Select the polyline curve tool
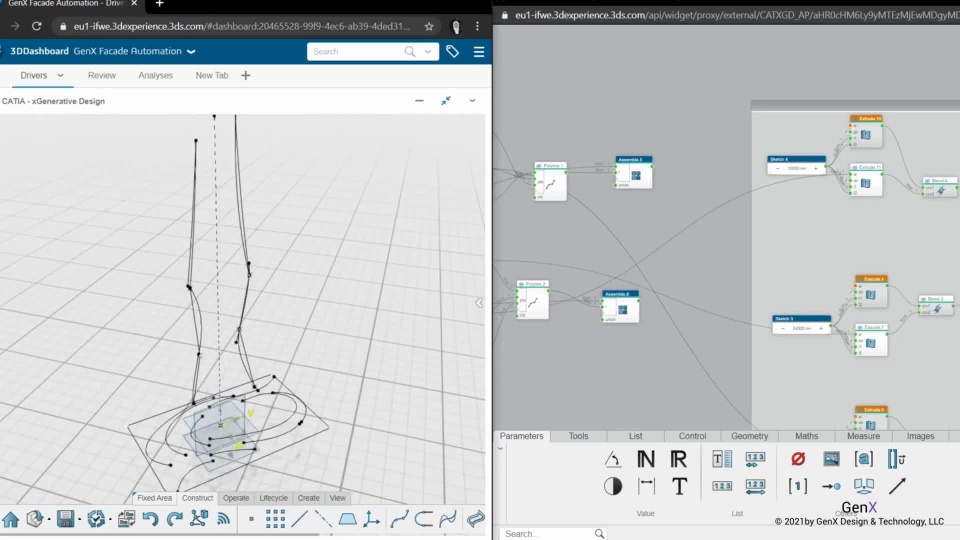Viewport: 960px width, 540px height. click(x=399, y=519)
